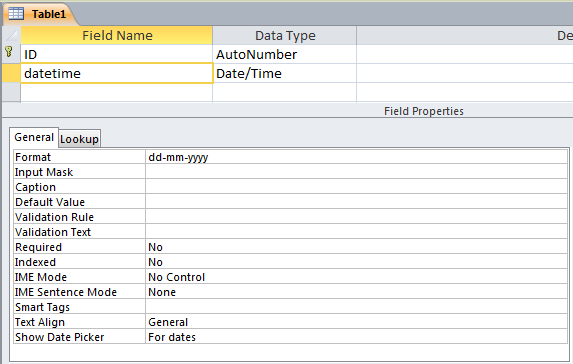Click the Caption value box

356,187
